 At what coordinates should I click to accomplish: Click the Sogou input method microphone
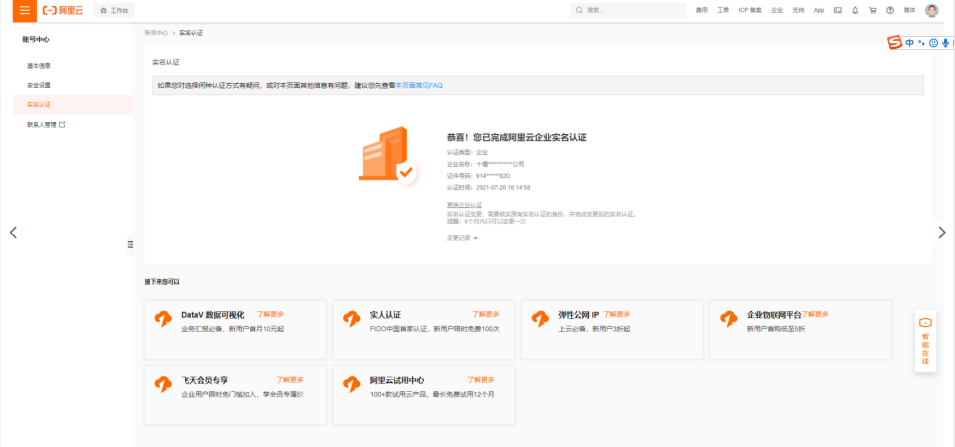945,43
